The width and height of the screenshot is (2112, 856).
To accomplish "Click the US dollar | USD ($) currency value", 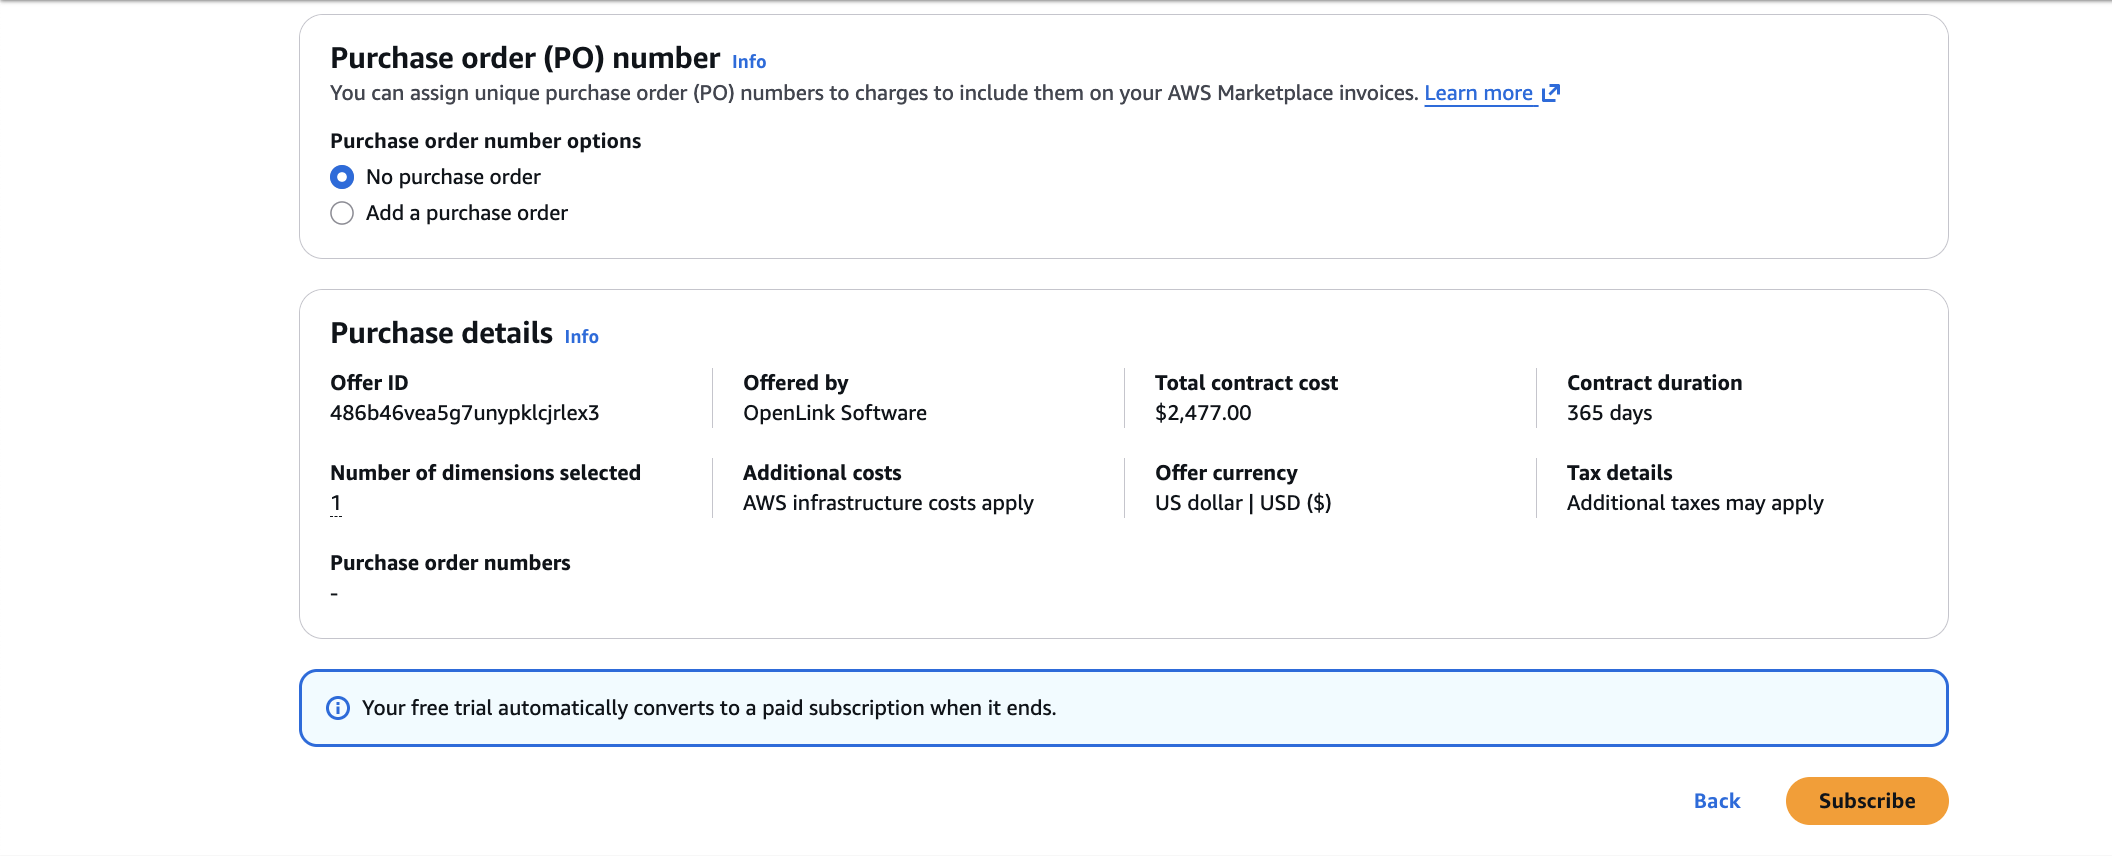I will [x=1242, y=503].
